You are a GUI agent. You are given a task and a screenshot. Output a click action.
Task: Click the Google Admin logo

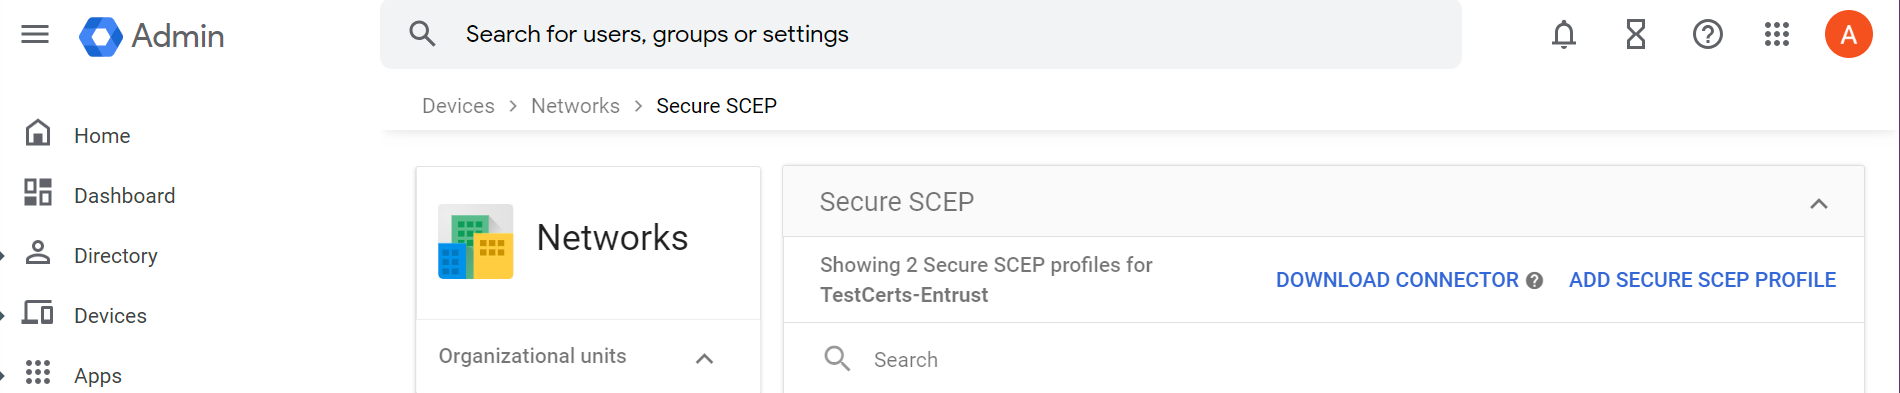click(x=152, y=36)
